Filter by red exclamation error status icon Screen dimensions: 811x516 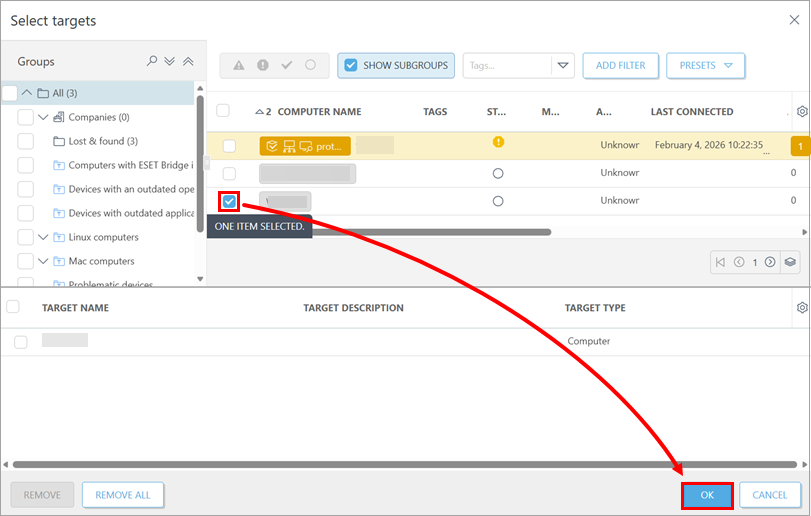(x=263, y=65)
